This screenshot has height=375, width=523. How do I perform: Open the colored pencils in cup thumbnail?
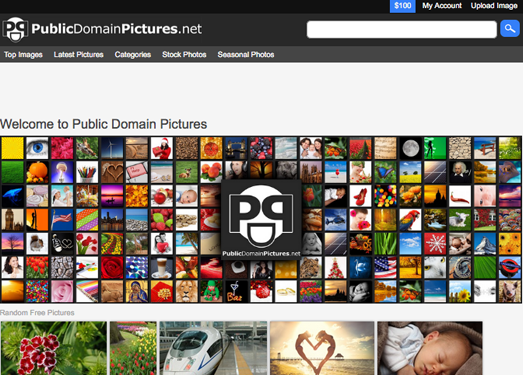[x=87, y=172]
